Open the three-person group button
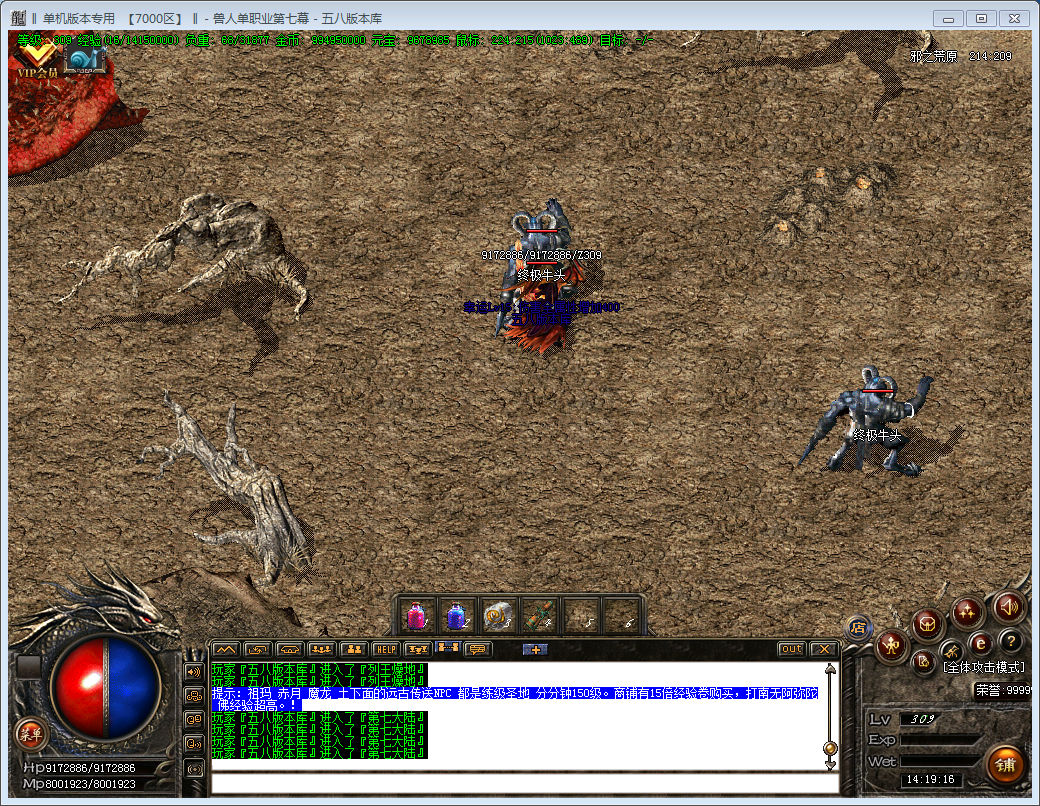The image size is (1040, 806). click(x=321, y=649)
